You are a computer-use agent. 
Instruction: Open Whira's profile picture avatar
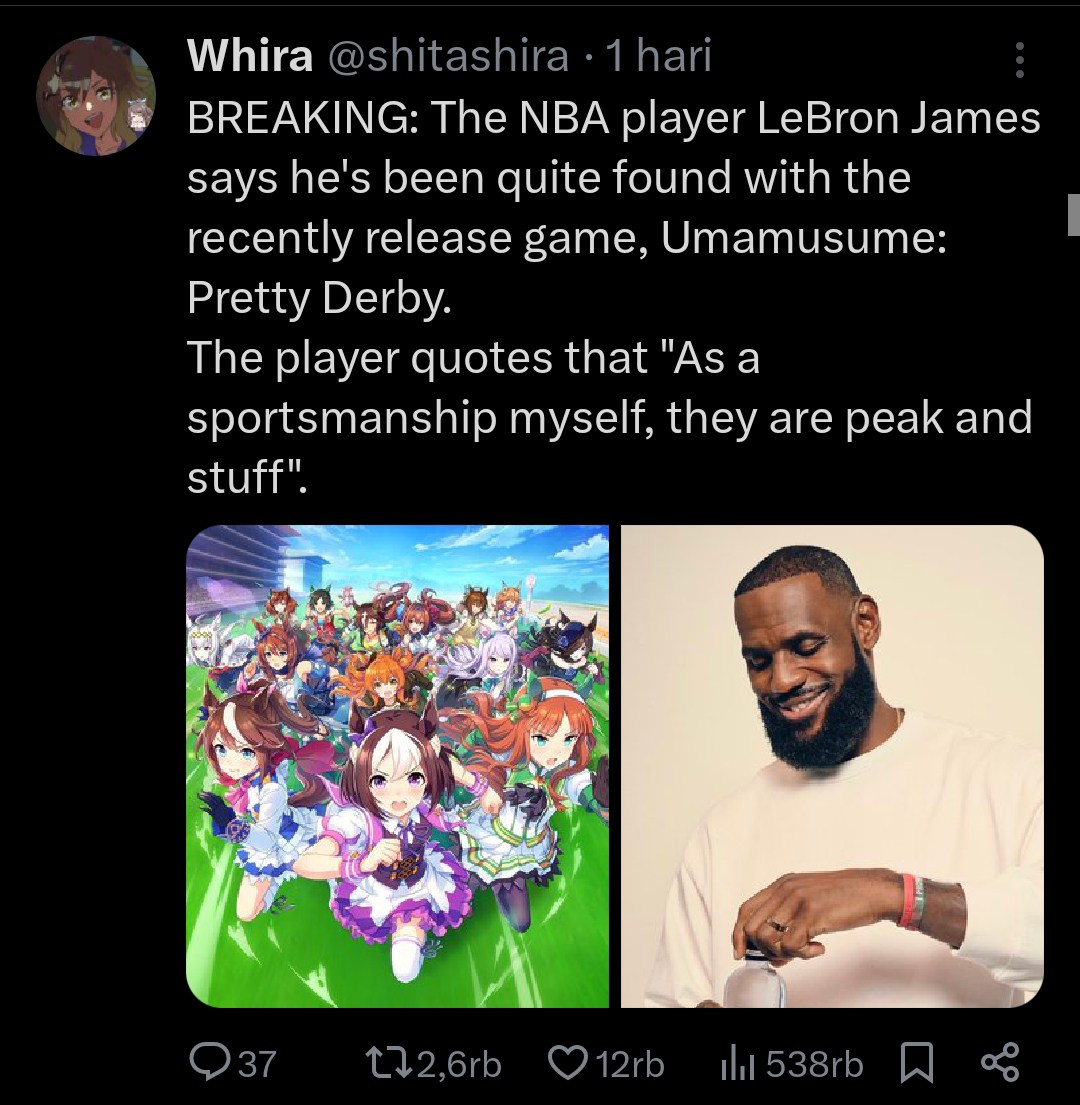pos(97,95)
